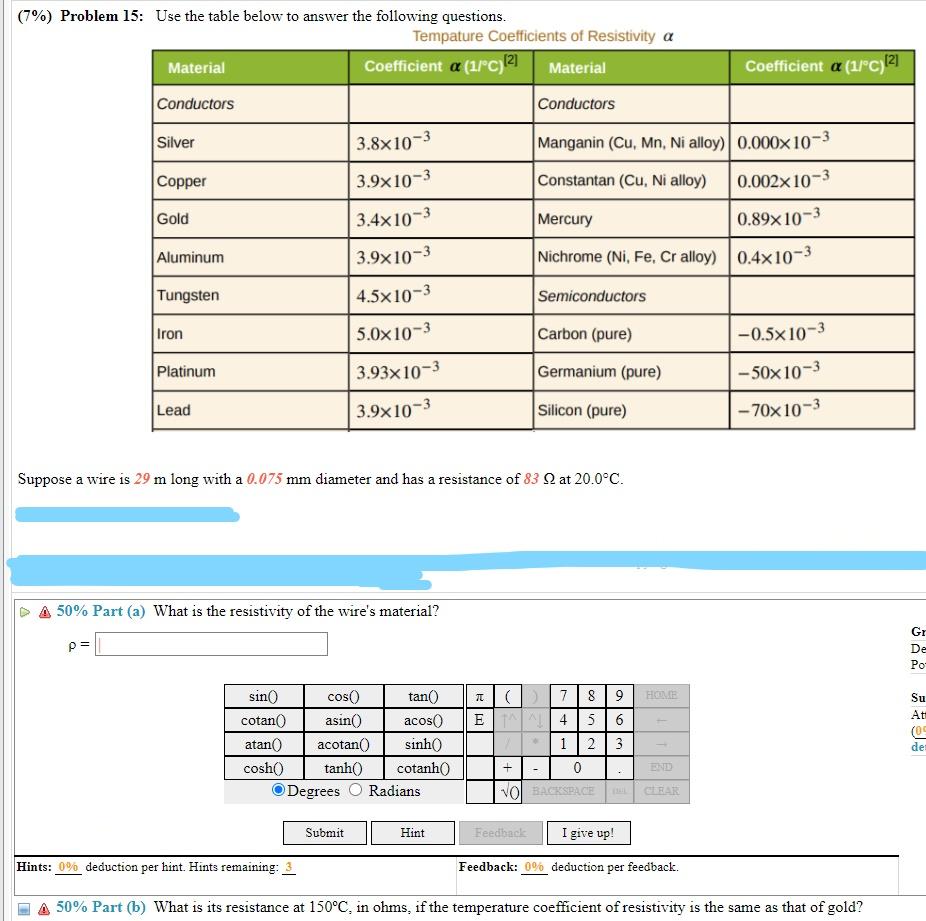Viewport: 926px width, 921px height.
Task: Click the I give up! button
Action: [588, 832]
